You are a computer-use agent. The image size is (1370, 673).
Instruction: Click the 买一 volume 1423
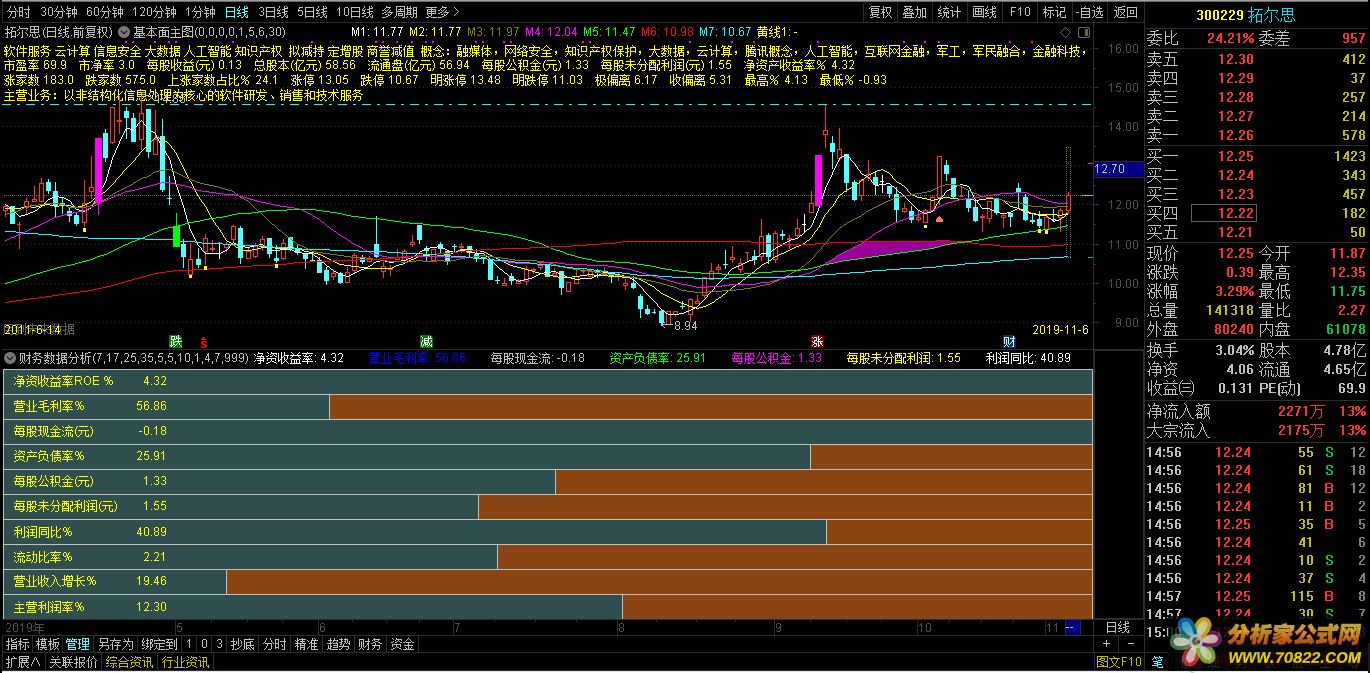[1349, 156]
